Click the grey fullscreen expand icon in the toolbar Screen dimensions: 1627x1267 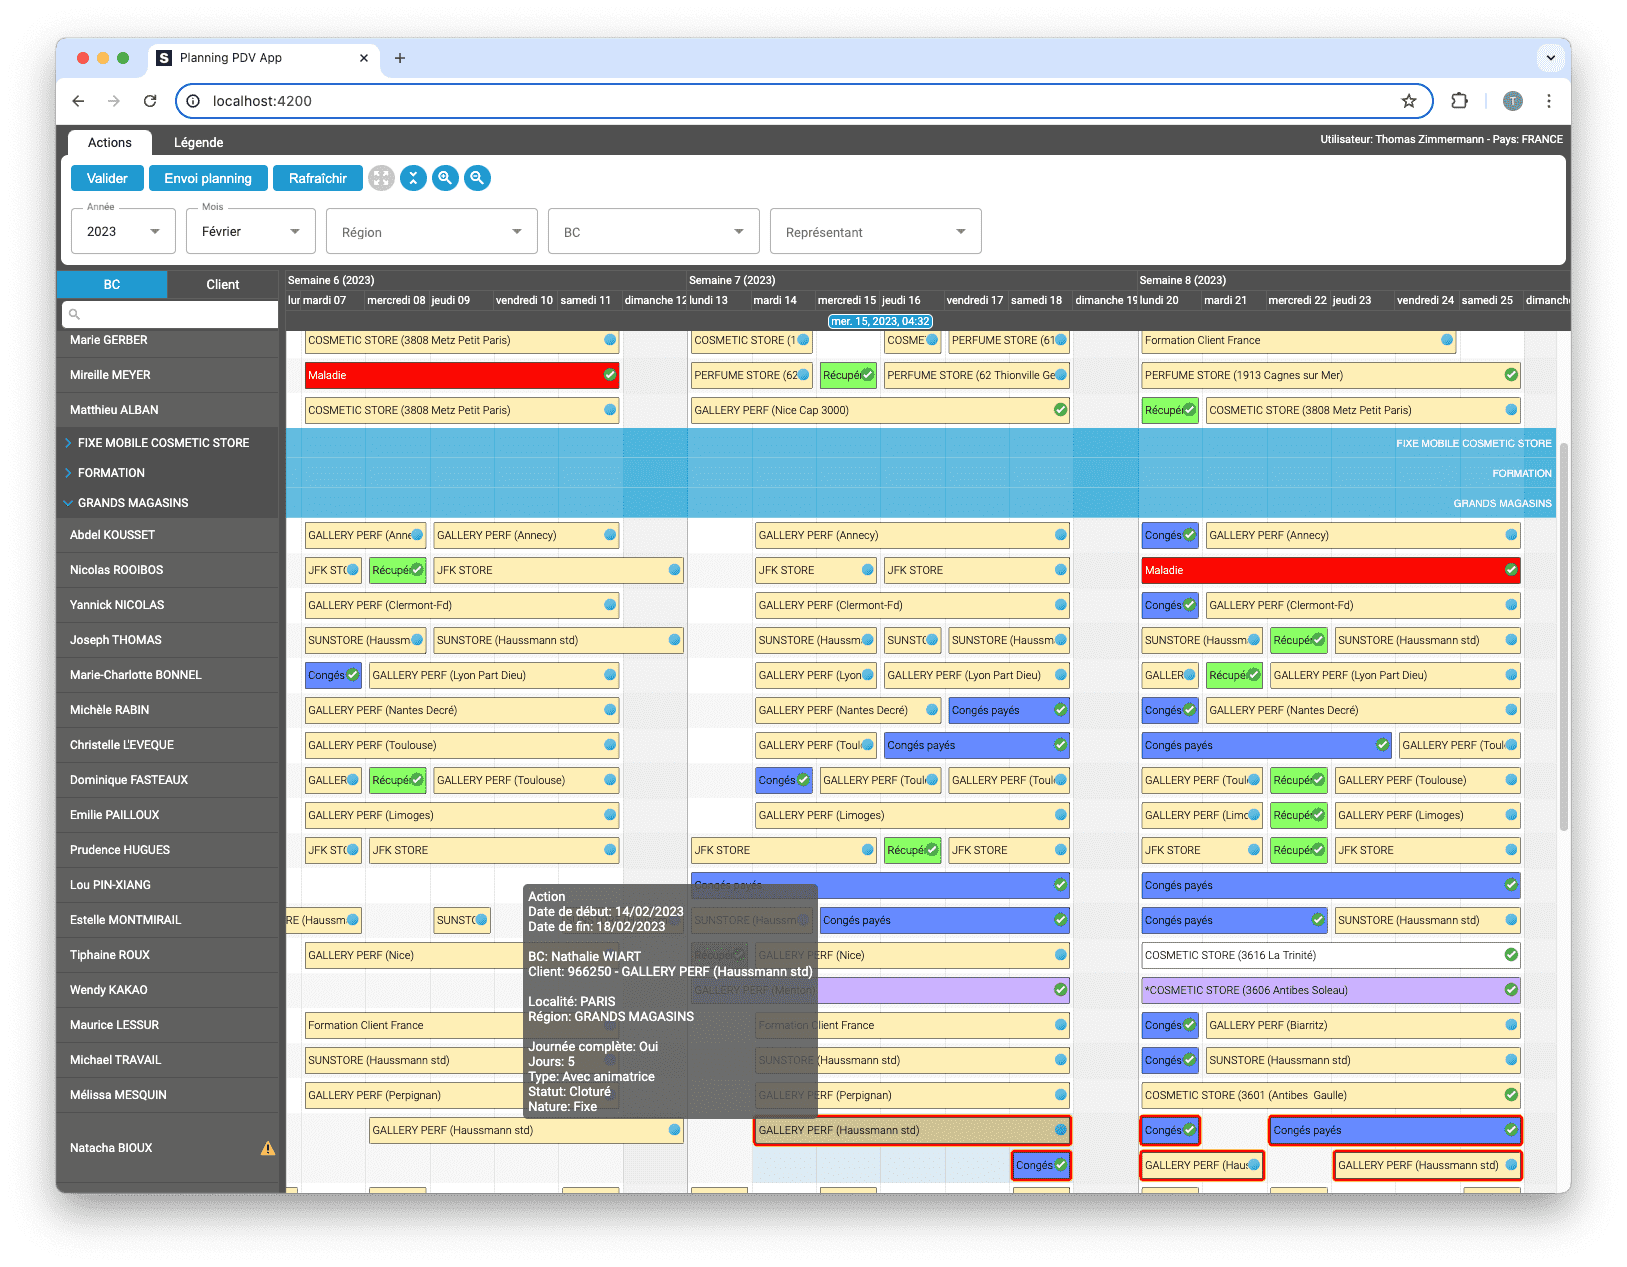(381, 178)
